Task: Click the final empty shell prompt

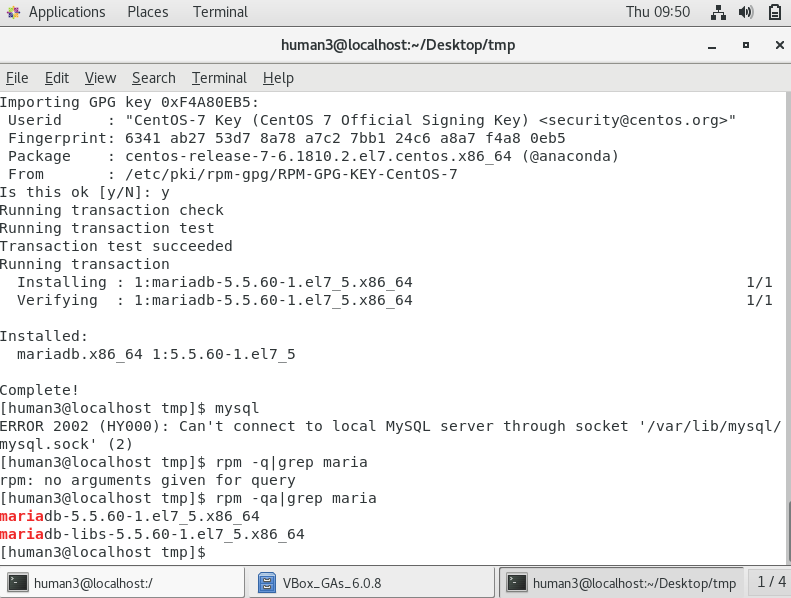Action: [x=103, y=553]
